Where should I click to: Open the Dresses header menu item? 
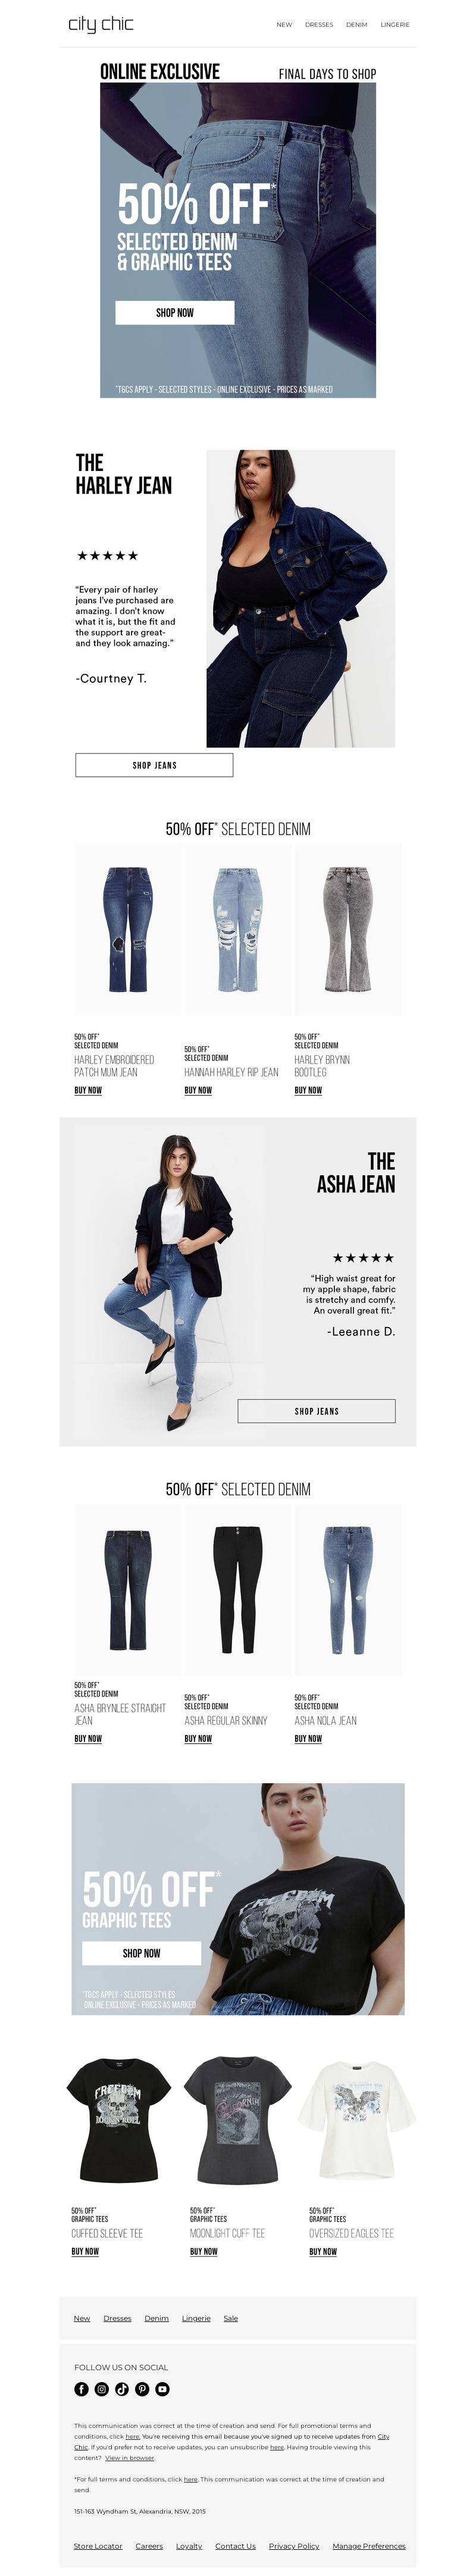319,25
